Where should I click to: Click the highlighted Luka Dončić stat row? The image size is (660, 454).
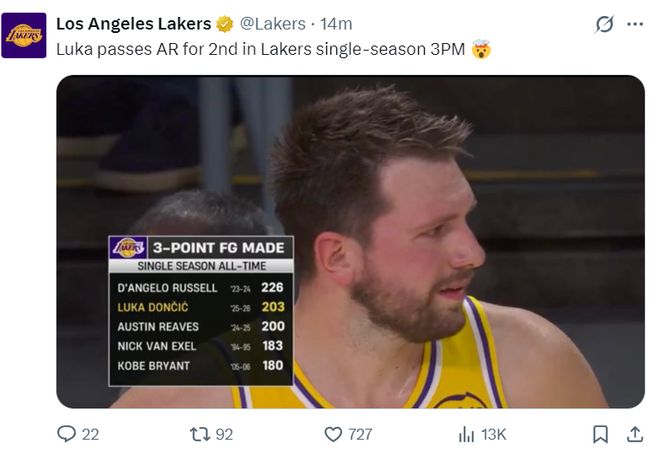pyautogui.click(x=200, y=307)
